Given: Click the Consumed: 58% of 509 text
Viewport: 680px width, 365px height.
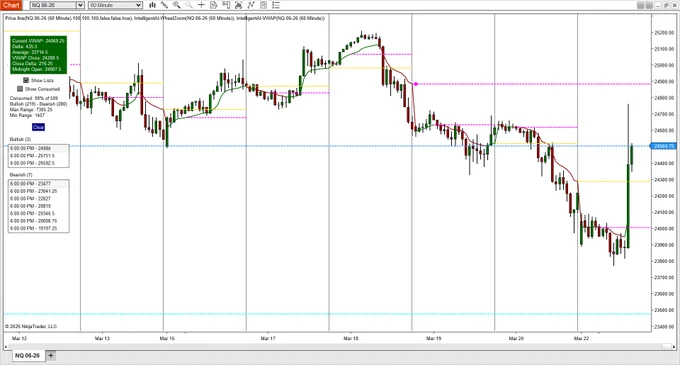Looking at the screenshot, I should [x=33, y=98].
